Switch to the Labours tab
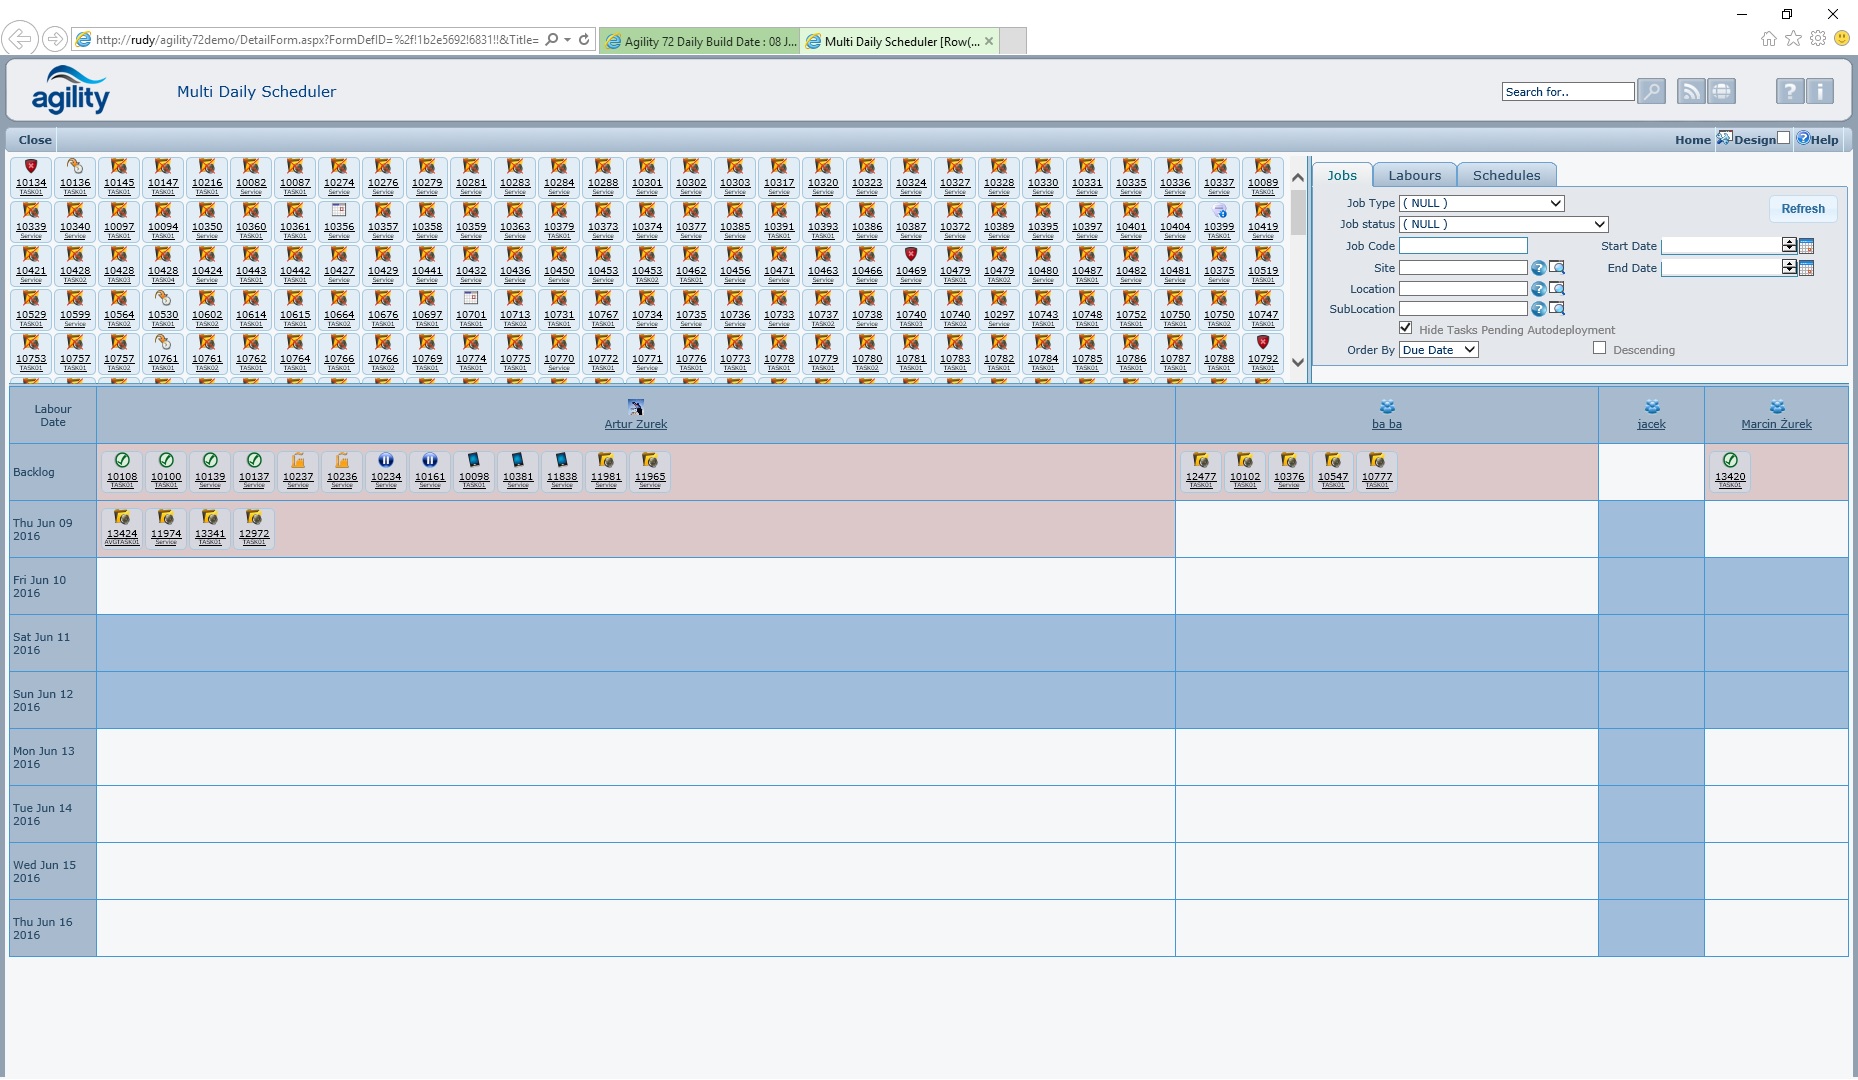Image resolution: width=1858 pixels, height=1080 pixels. tap(1414, 175)
